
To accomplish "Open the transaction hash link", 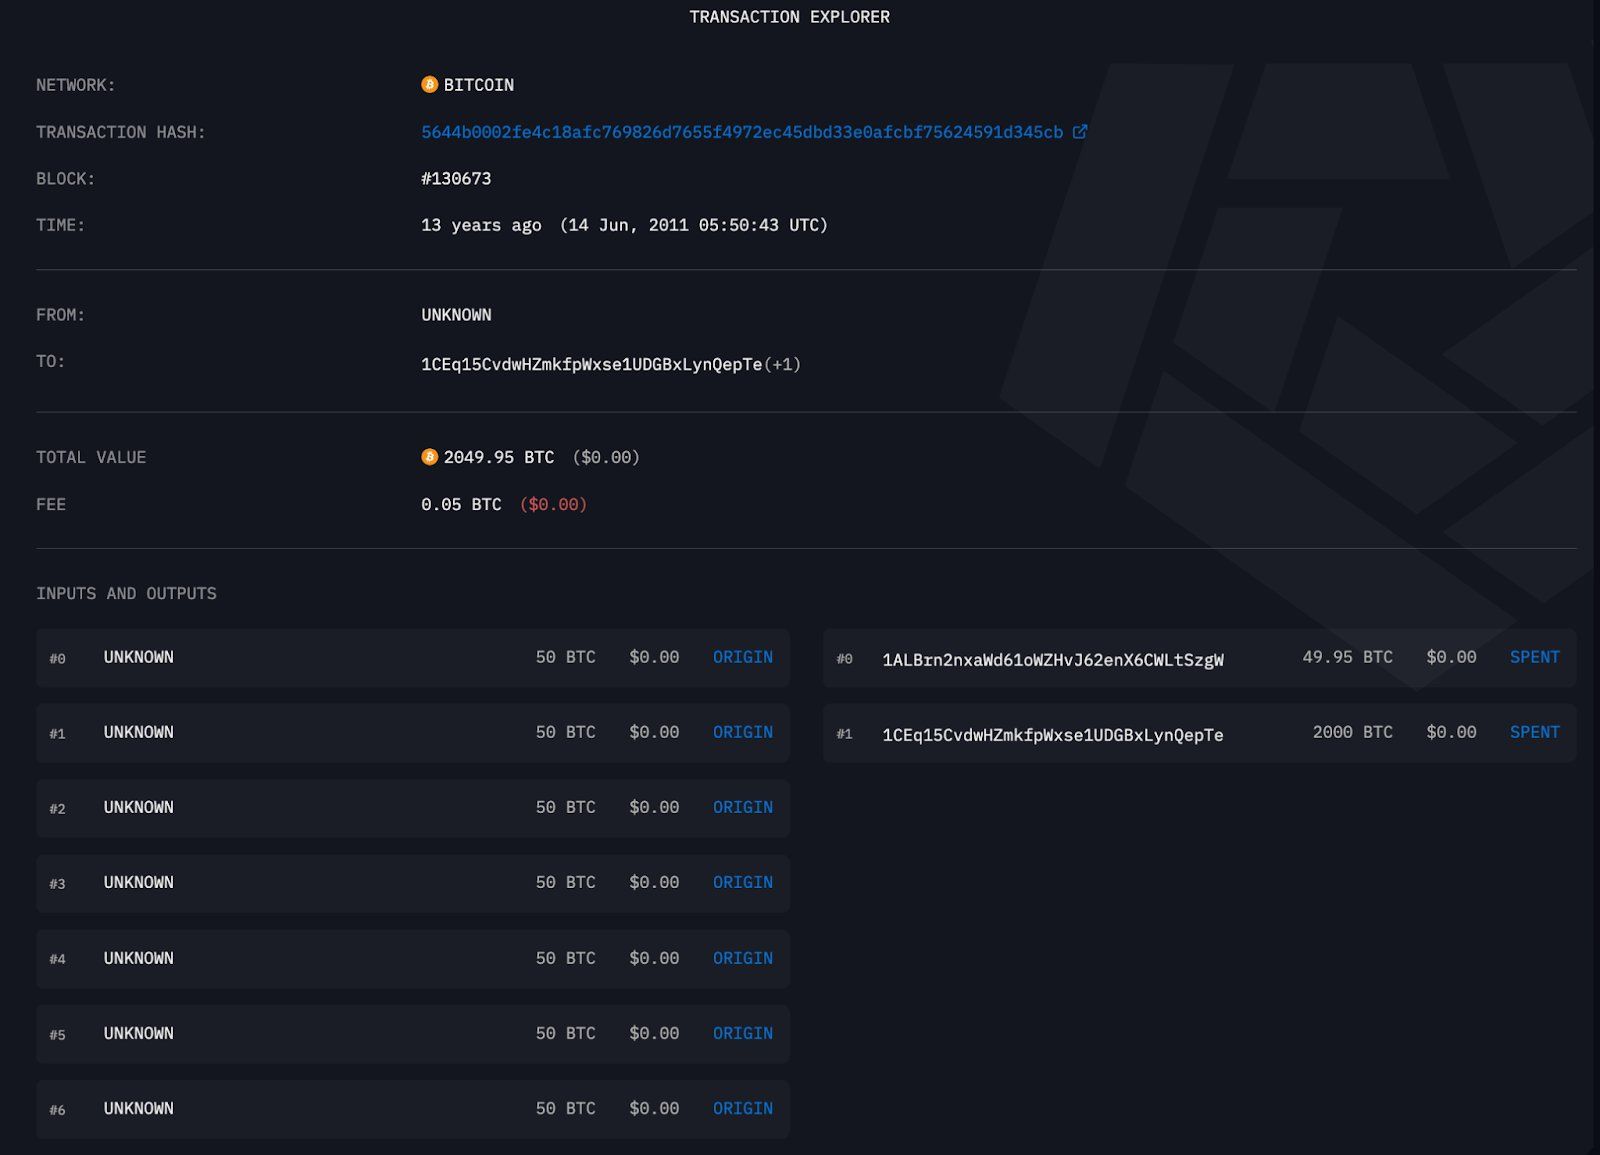I will (741, 132).
